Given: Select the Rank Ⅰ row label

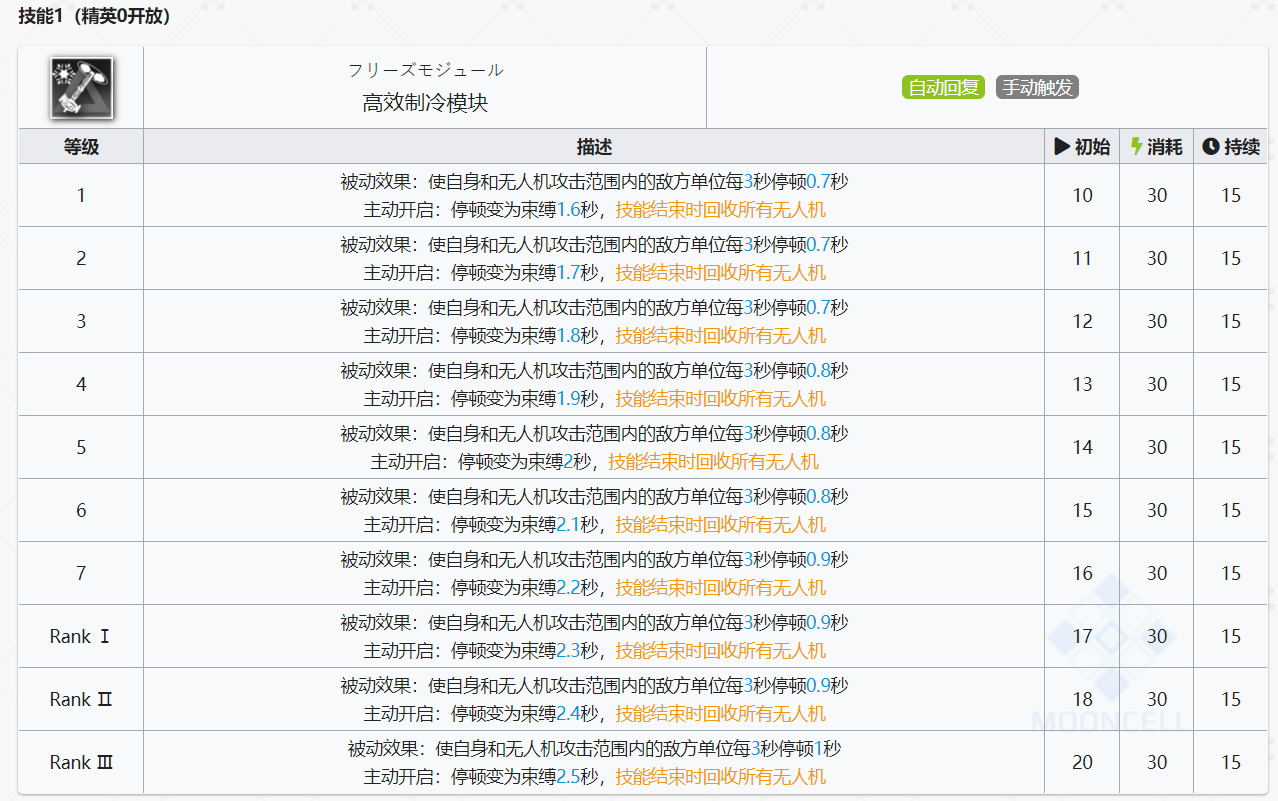Looking at the screenshot, I should [x=81, y=637].
